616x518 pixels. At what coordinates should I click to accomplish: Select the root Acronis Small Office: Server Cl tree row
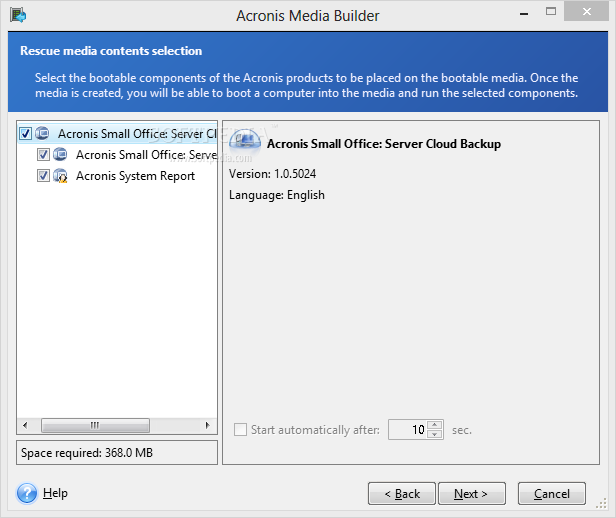[117, 134]
